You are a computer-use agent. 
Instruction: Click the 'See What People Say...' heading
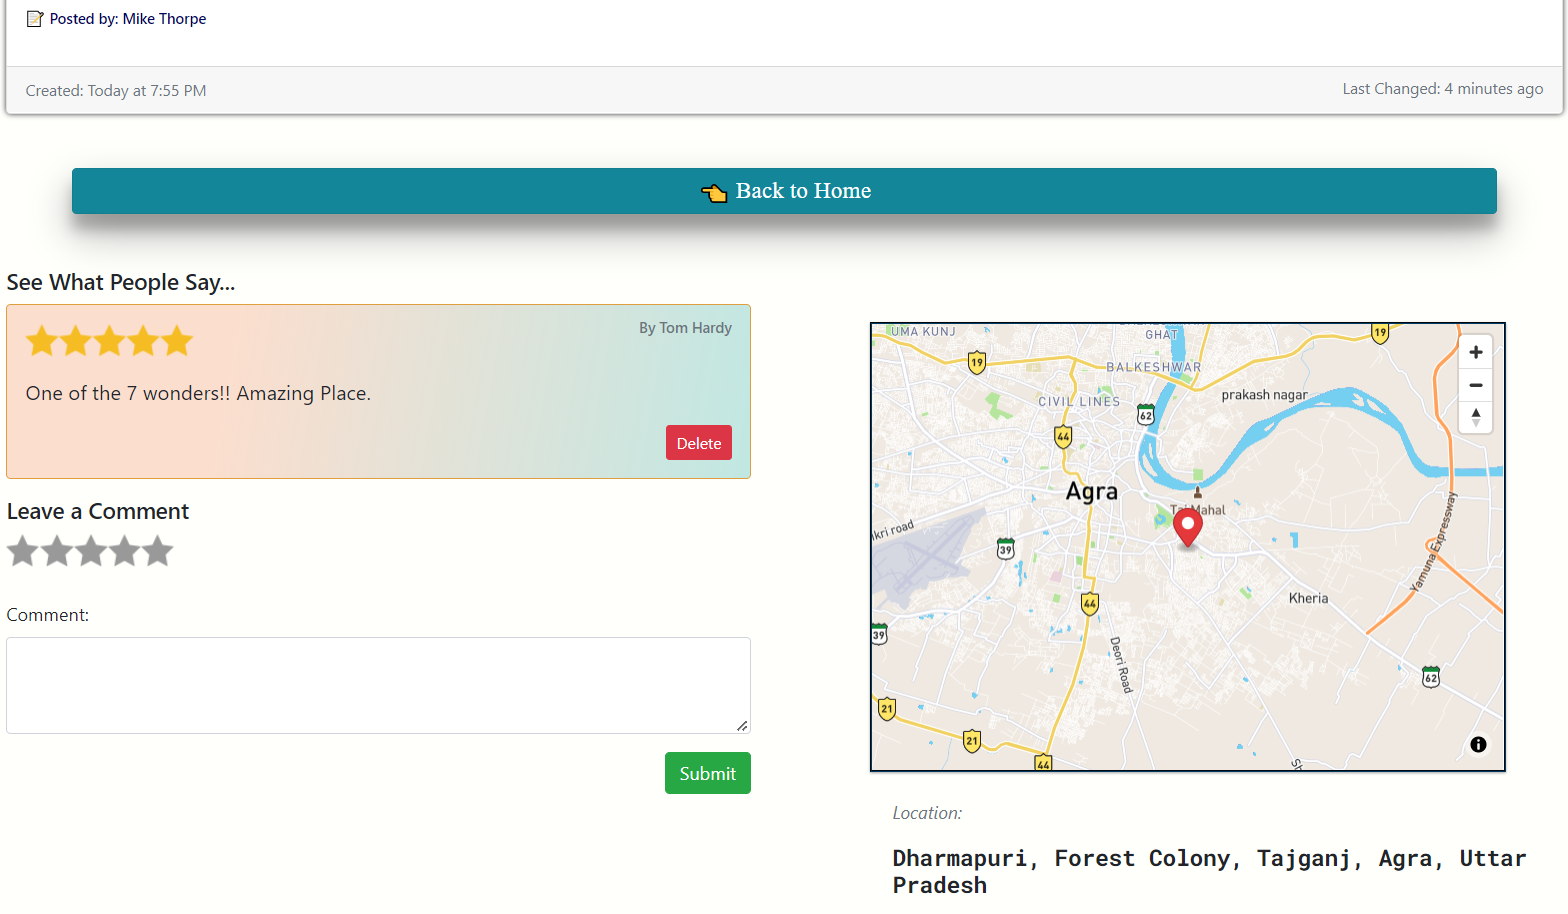coord(121,283)
